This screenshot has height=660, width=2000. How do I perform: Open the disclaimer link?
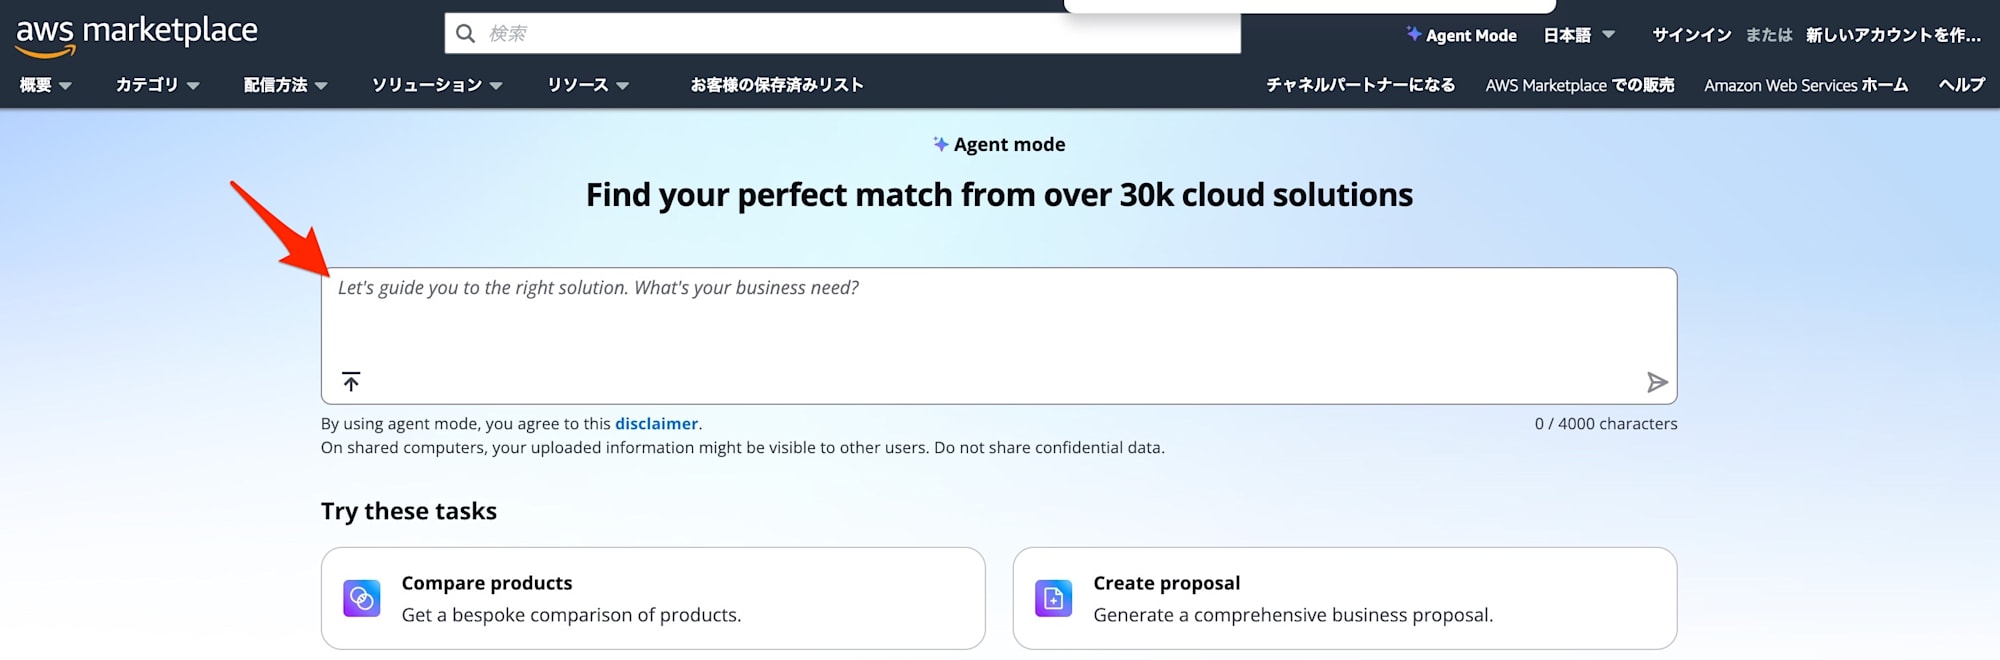click(x=656, y=424)
